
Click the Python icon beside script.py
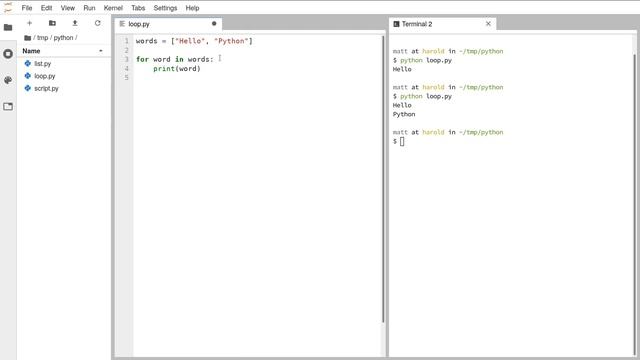pyautogui.click(x=27, y=88)
